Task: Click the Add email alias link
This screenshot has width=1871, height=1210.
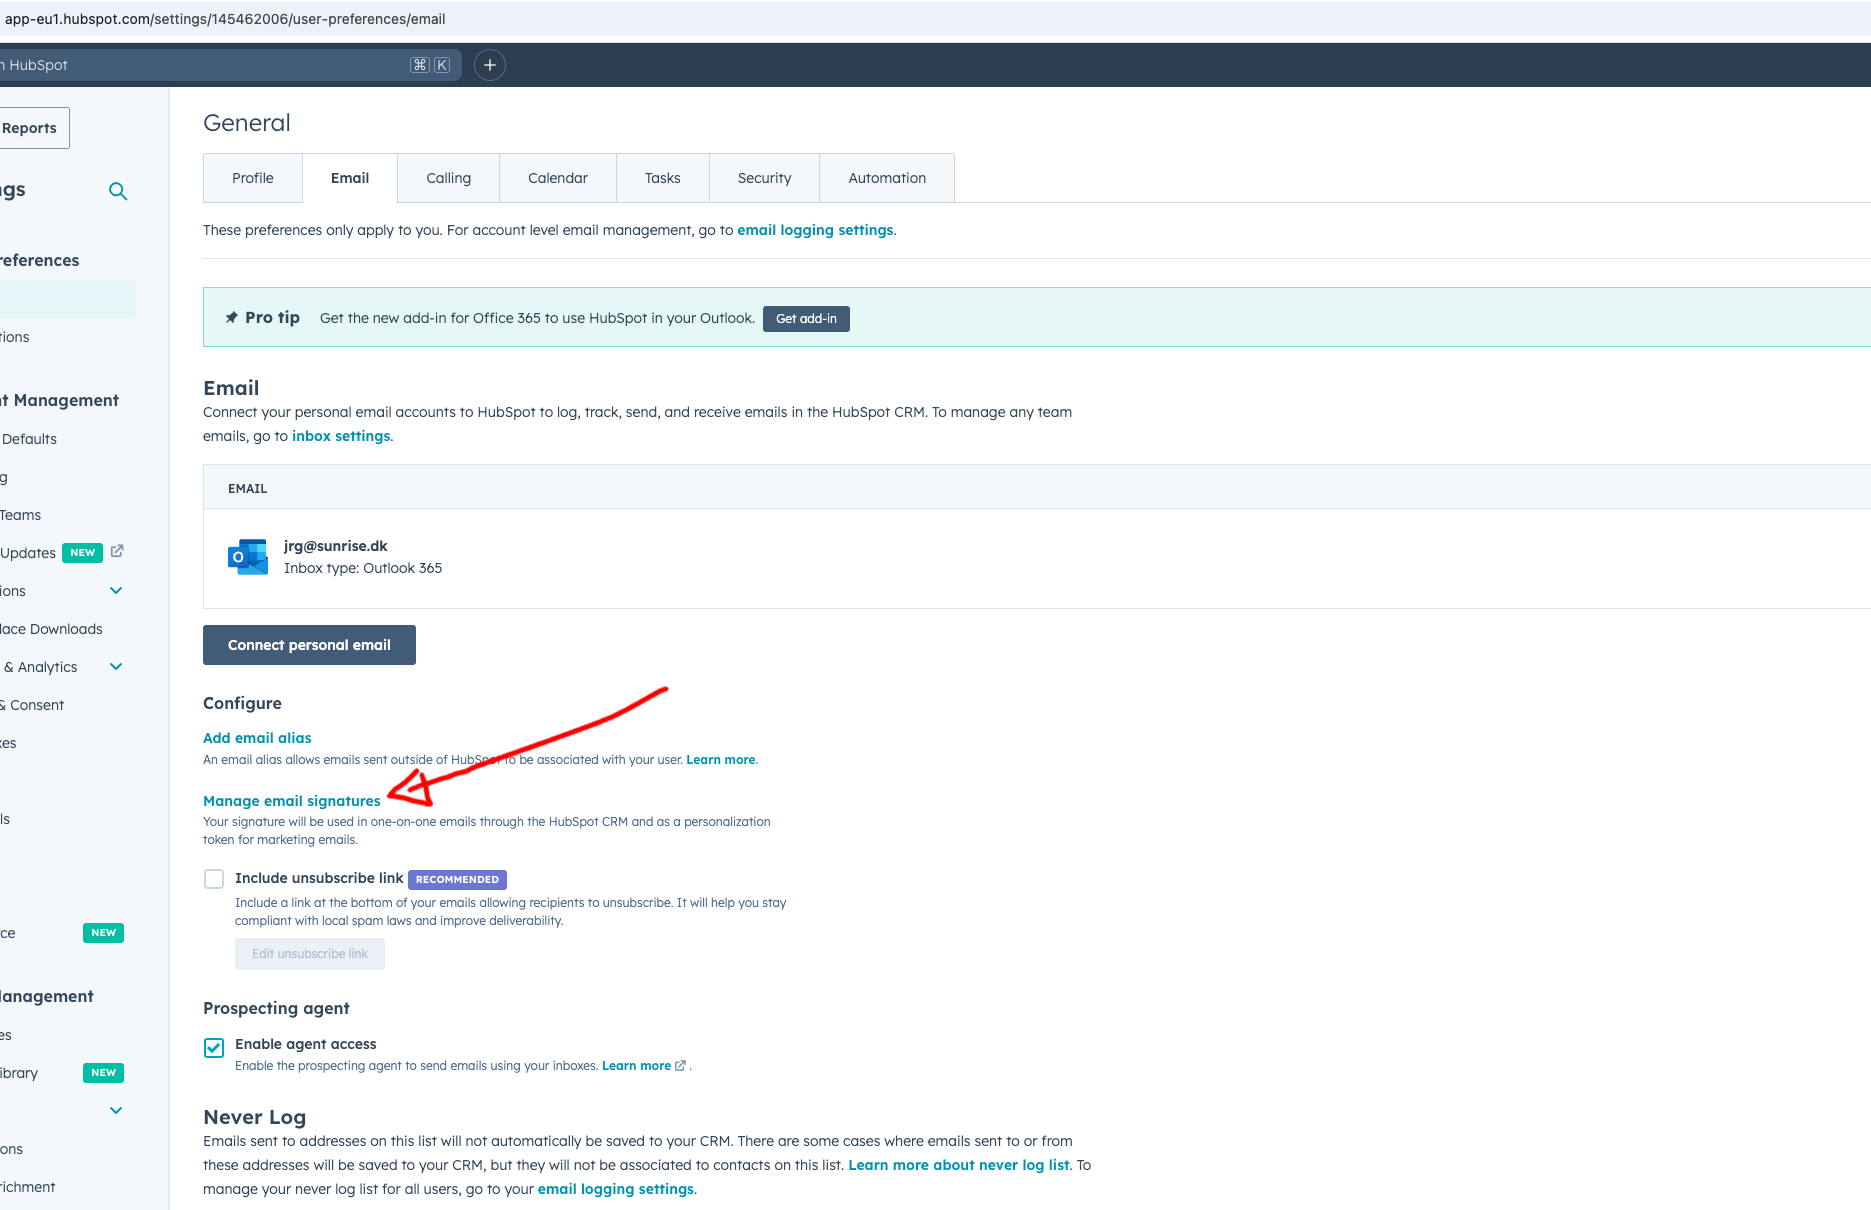Action: pyautogui.click(x=257, y=738)
